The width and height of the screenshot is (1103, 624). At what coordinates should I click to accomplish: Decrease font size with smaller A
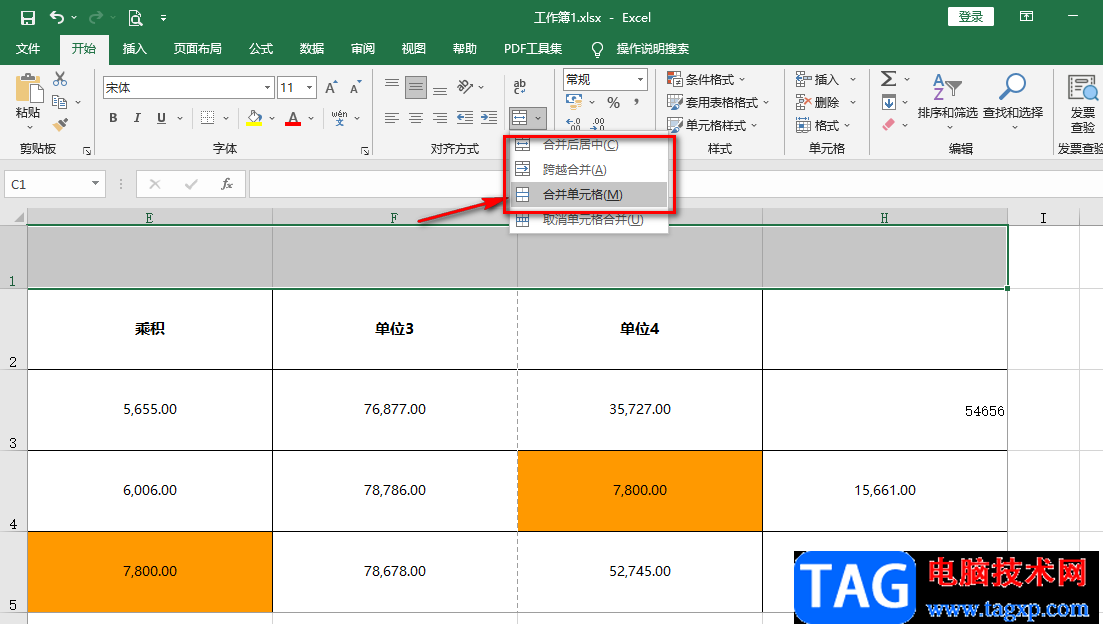pos(355,87)
